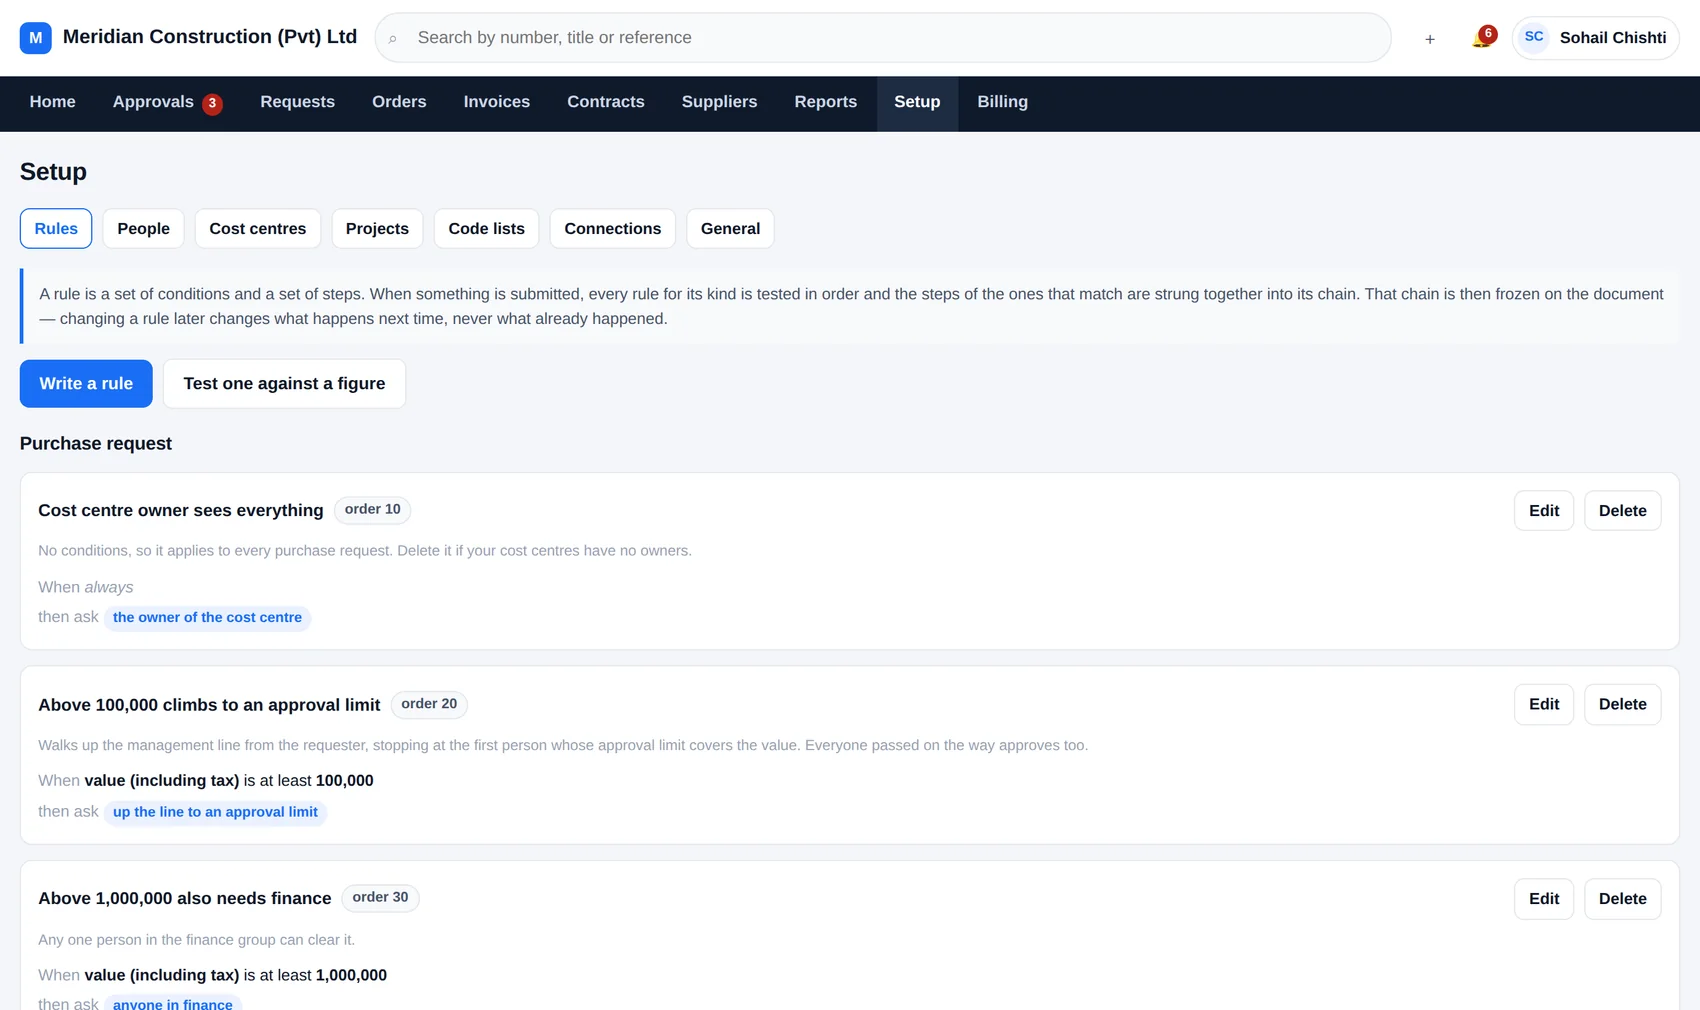1700x1010 pixels.
Task: Switch to the Connections tab
Action: coord(613,229)
